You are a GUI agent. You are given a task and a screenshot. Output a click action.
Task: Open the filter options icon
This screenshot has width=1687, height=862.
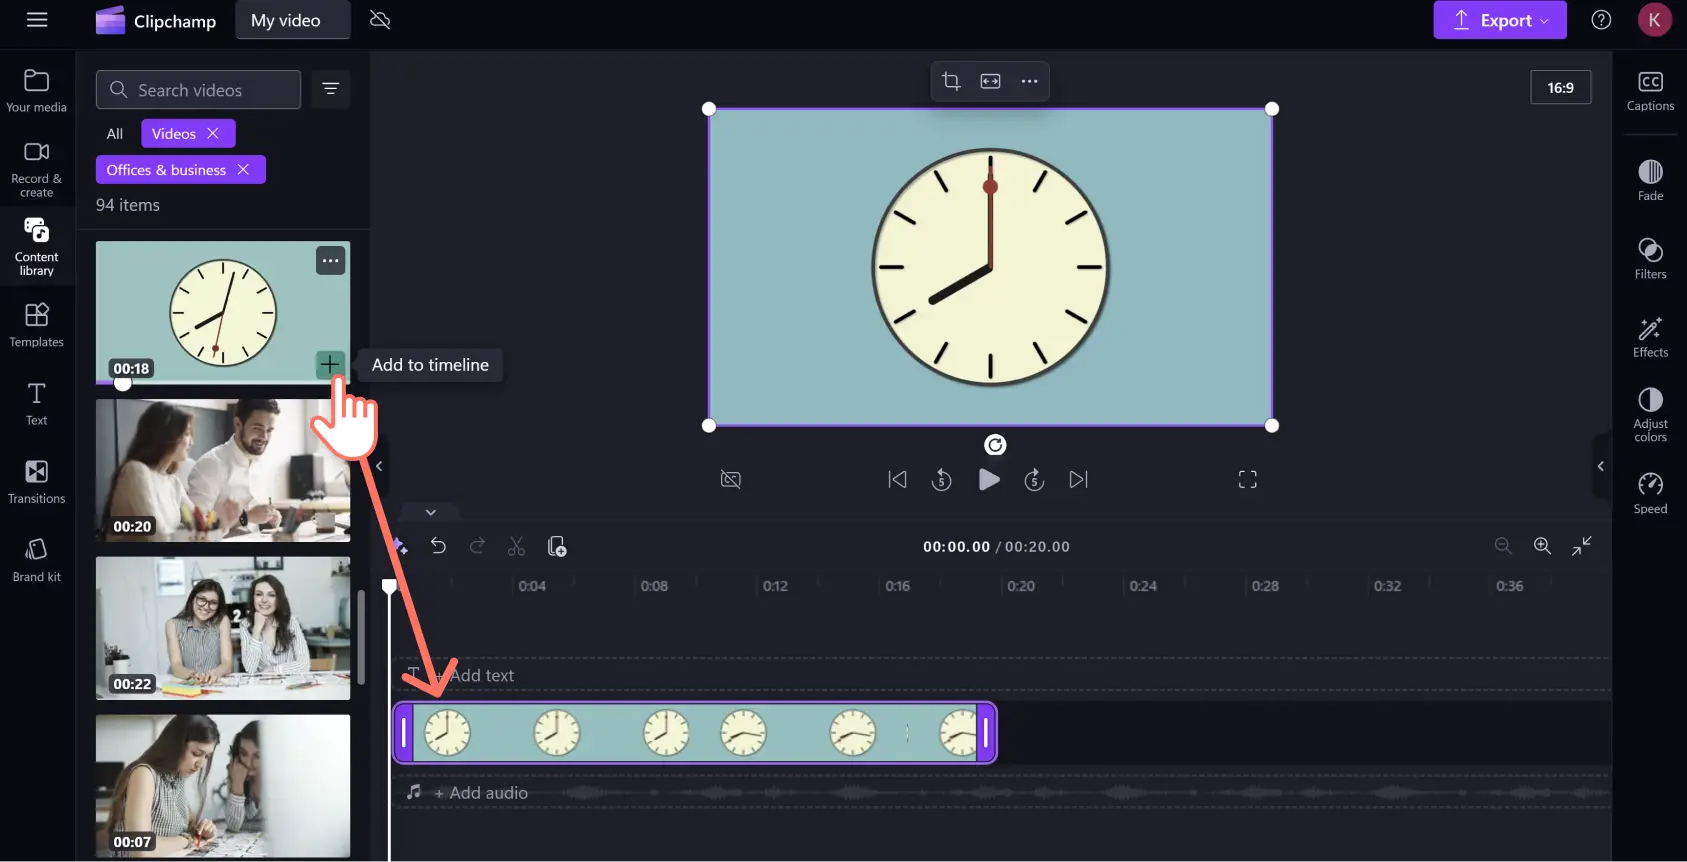331,90
